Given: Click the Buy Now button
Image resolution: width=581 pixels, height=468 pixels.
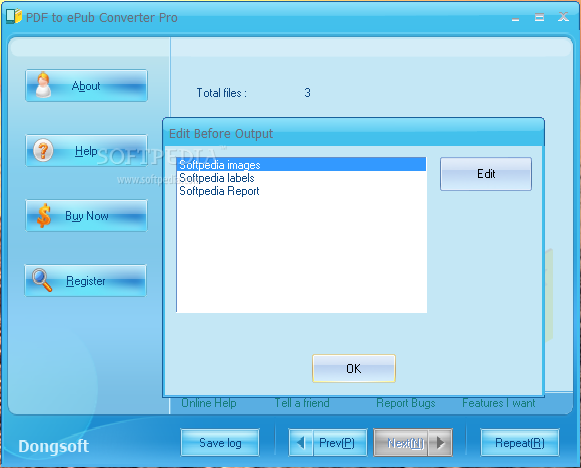Looking at the screenshot, I should [86, 216].
